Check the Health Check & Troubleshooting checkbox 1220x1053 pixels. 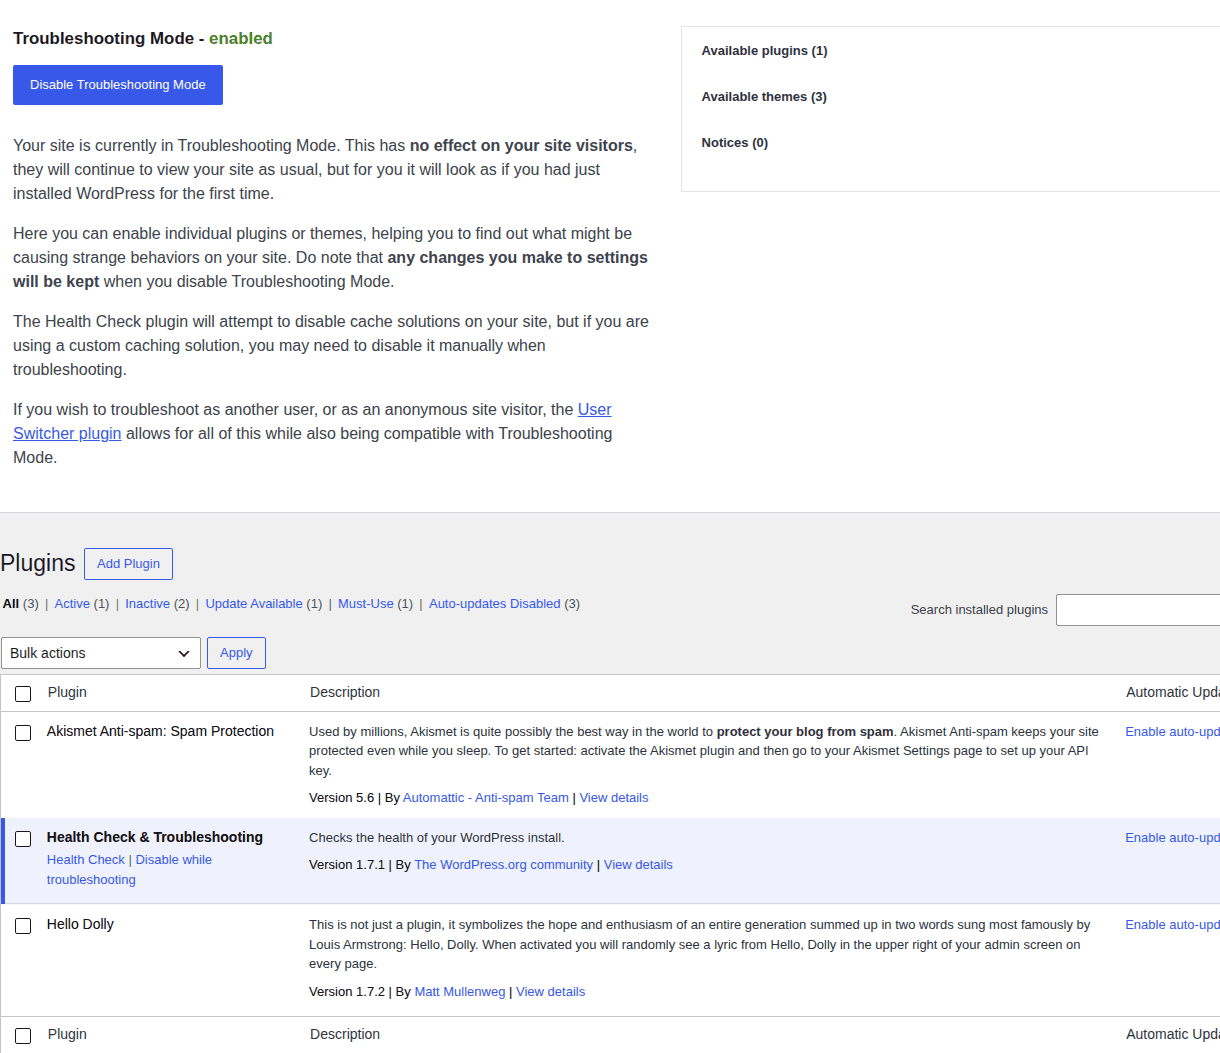(x=23, y=839)
